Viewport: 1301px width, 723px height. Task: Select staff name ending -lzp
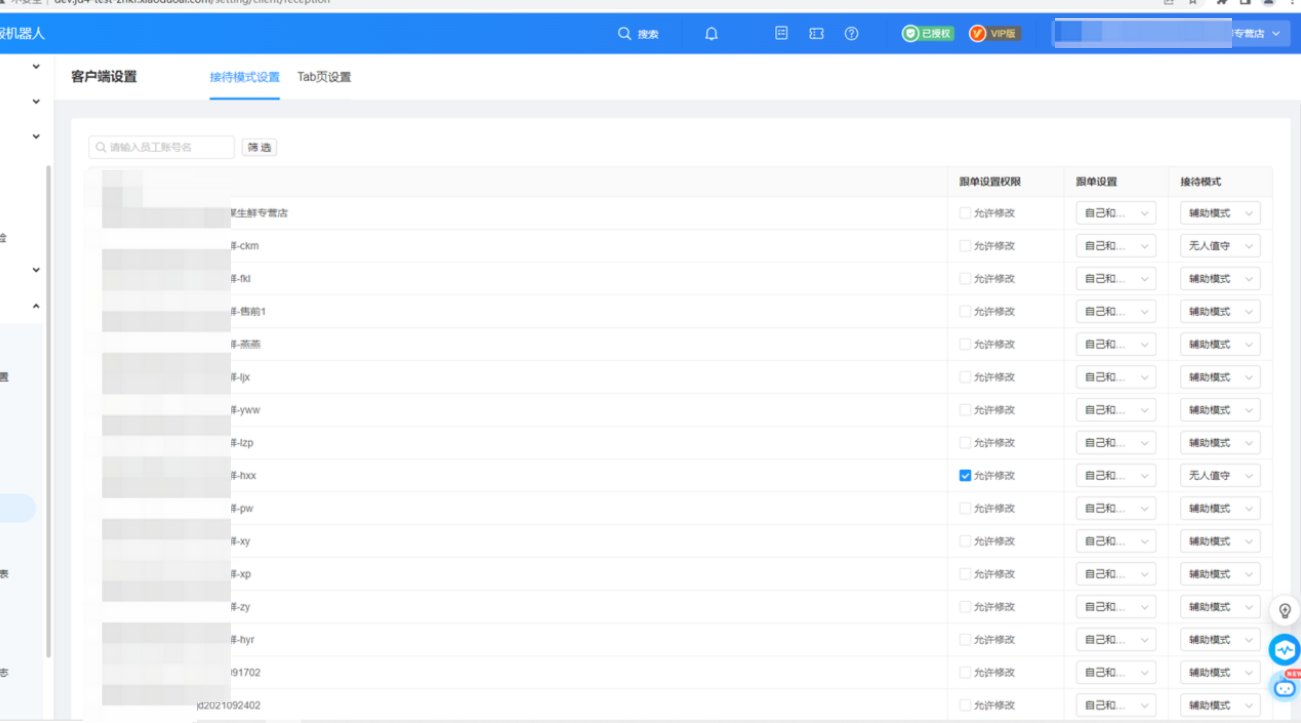point(242,443)
